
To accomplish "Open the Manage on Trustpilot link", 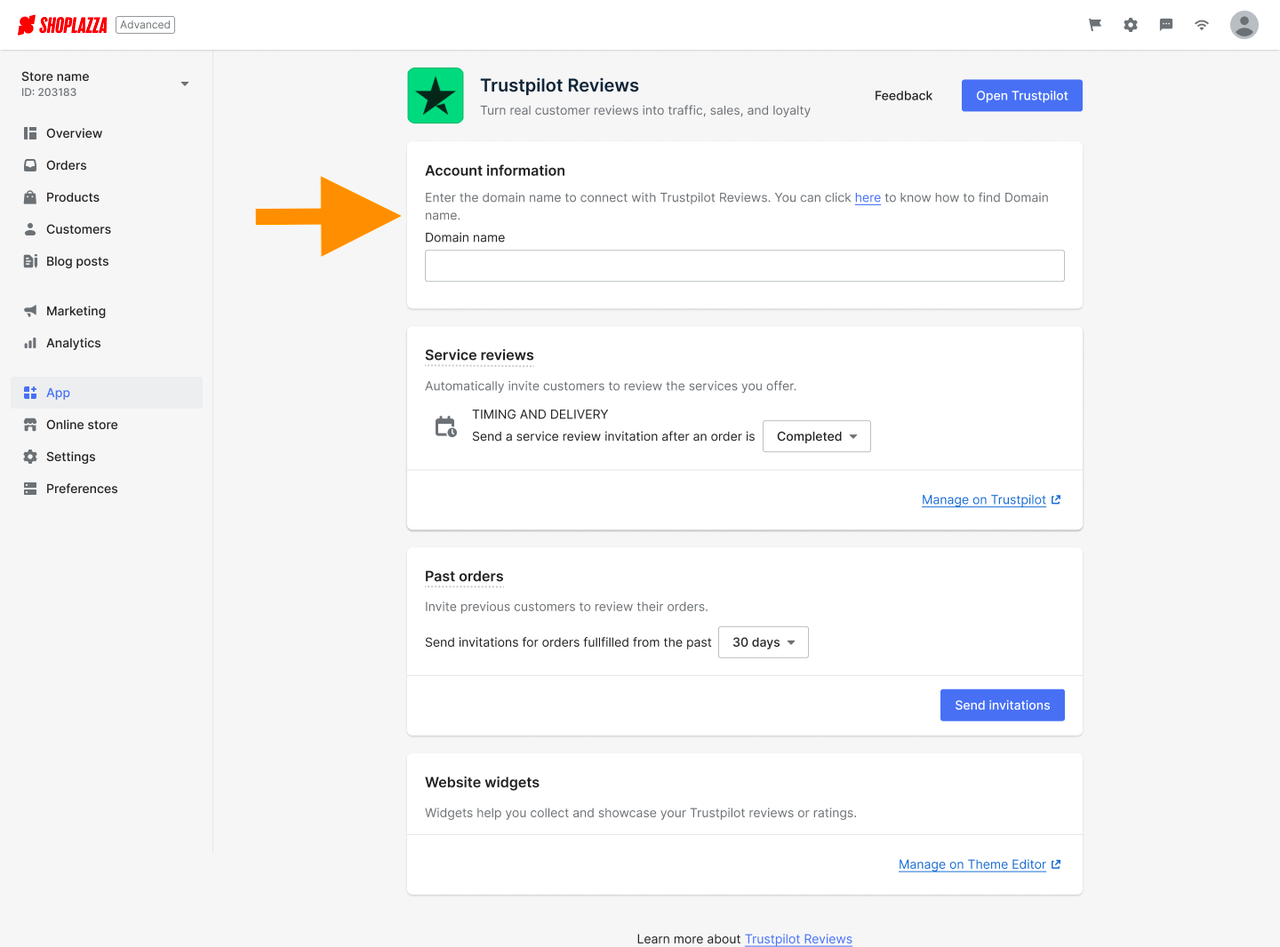I will point(984,499).
